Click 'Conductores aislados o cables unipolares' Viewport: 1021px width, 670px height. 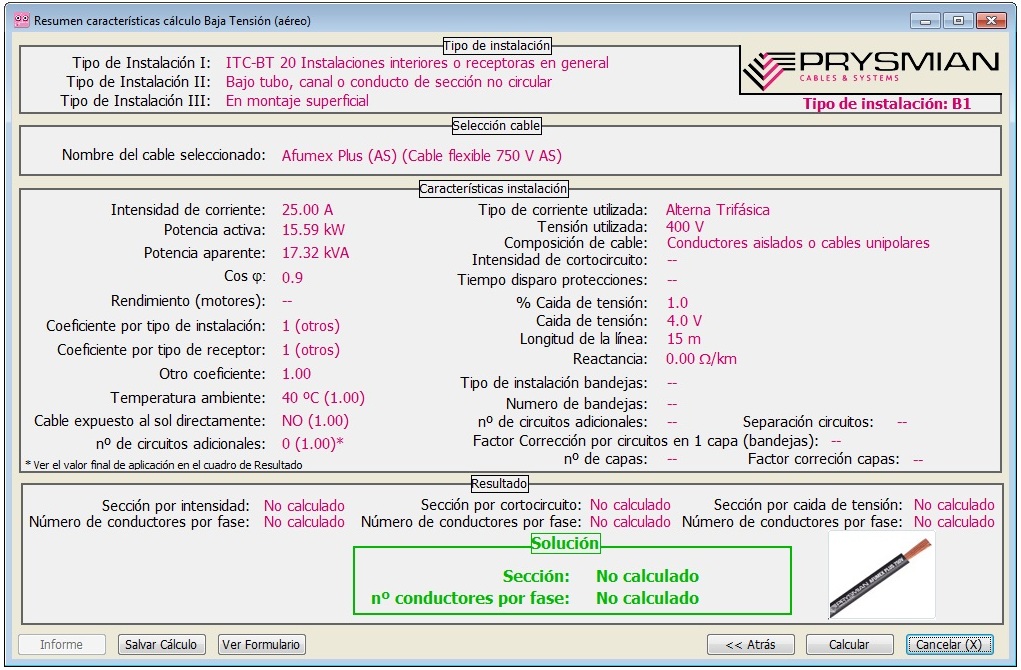798,243
